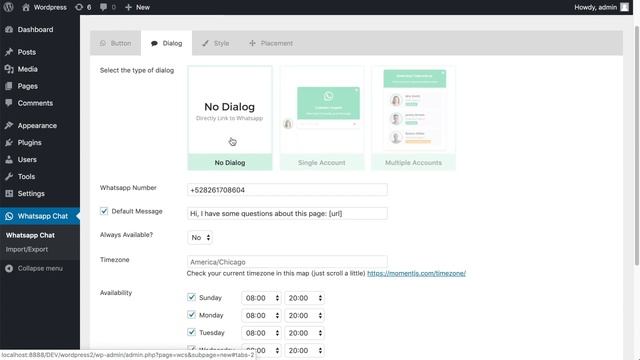
Task: Edit the default message text field
Action: 287,213
